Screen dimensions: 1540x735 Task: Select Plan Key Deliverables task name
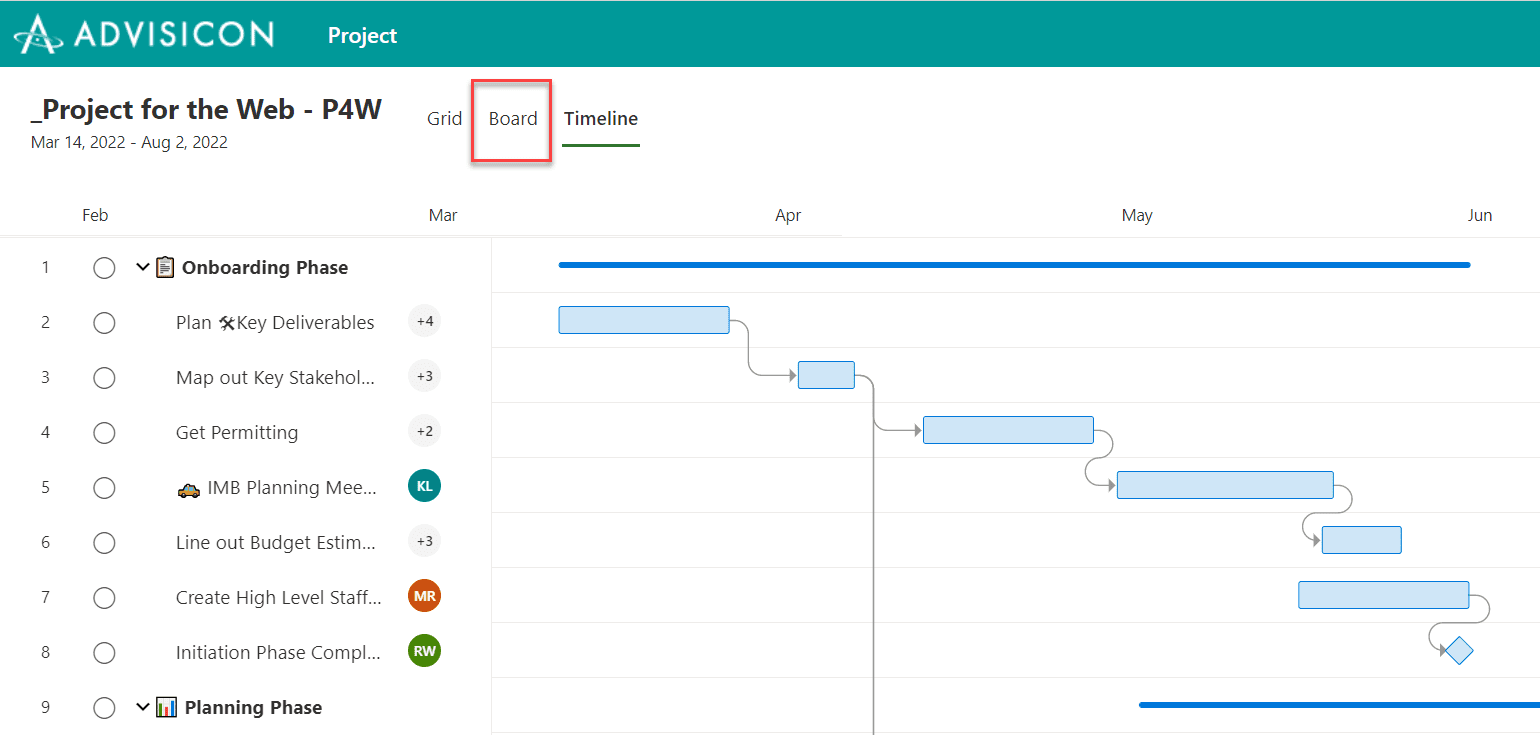(x=275, y=323)
